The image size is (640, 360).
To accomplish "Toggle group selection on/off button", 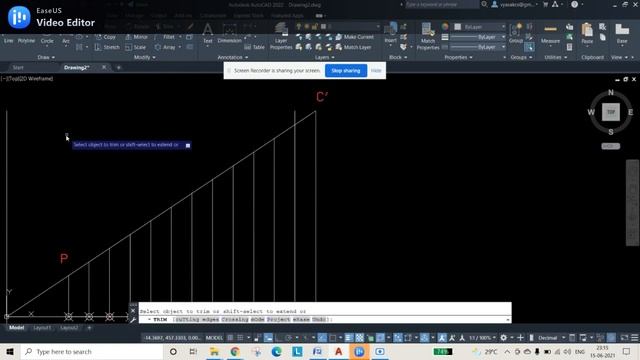I will tap(529, 47).
